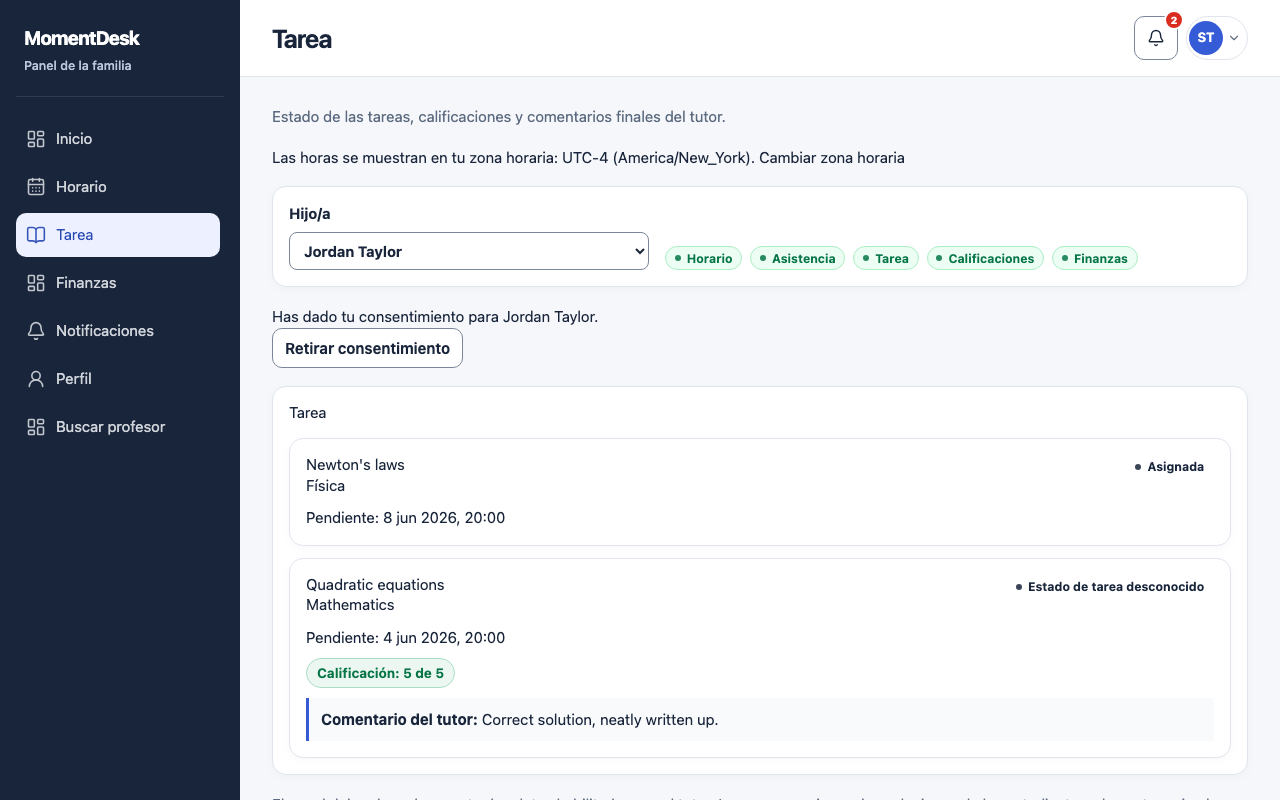This screenshot has height=800, width=1280.
Task: Click the Finanzas grid icon
Action: coord(36,283)
